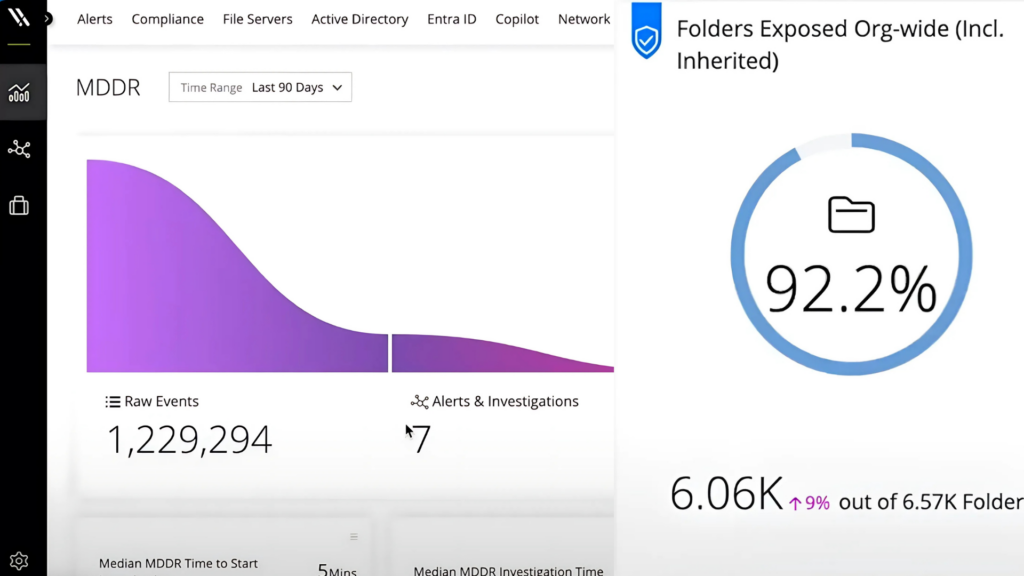Open the Time Range Last 90 Days dropdown
The image size is (1024, 576).
pos(260,87)
